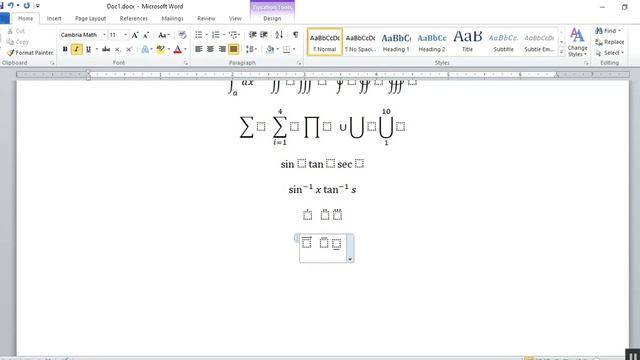Decrease the paragraph indent

(253, 35)
